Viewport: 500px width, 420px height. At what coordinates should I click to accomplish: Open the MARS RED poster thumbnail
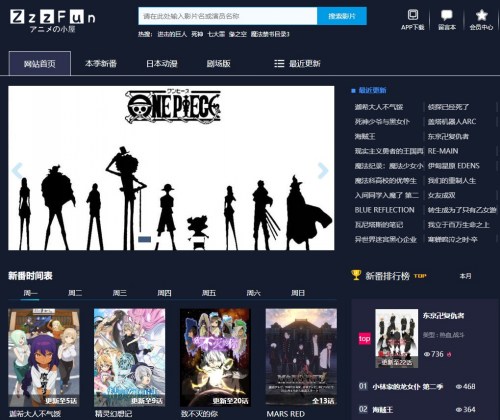point(301,357)
